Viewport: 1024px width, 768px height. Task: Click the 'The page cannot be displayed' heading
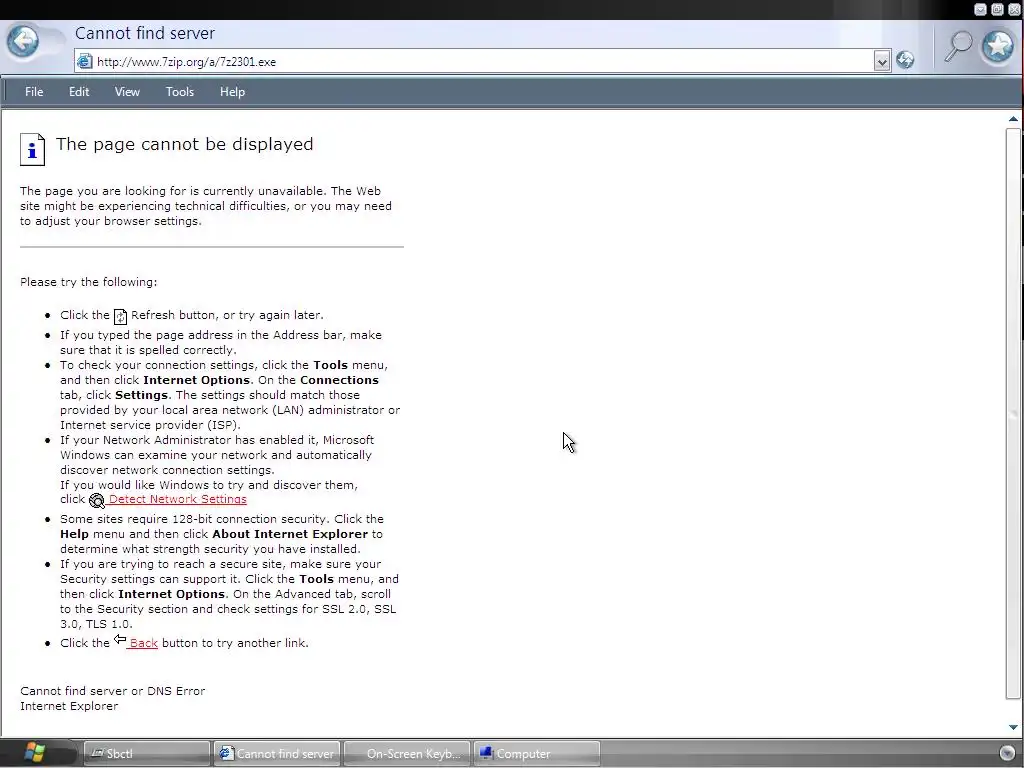184,144
